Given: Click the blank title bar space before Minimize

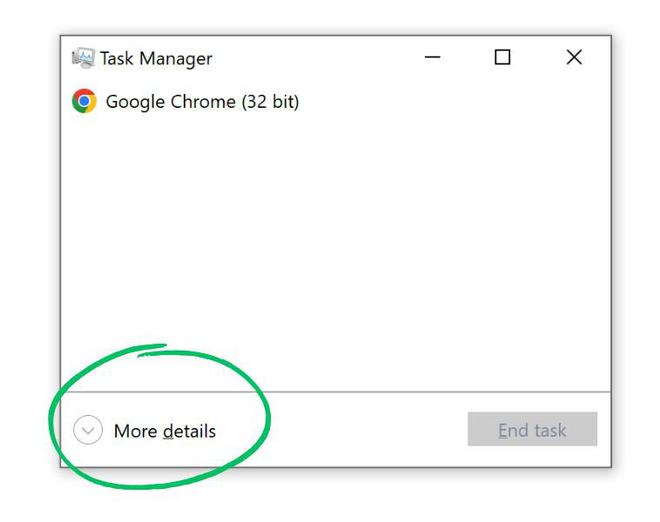Looking at the screenshot, I should (320, 58).
